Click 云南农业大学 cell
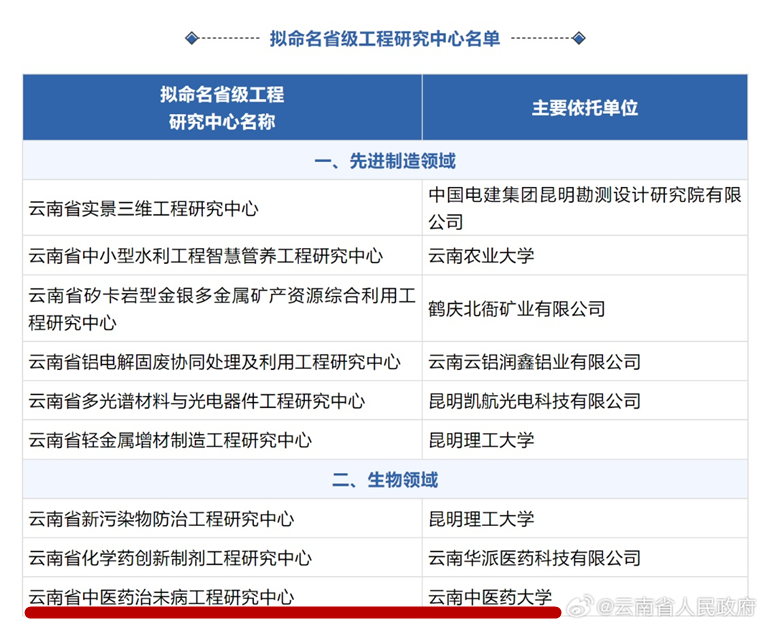Image resolution: width=763 pixels, height=625 pixels. click(x=585, y=256)
